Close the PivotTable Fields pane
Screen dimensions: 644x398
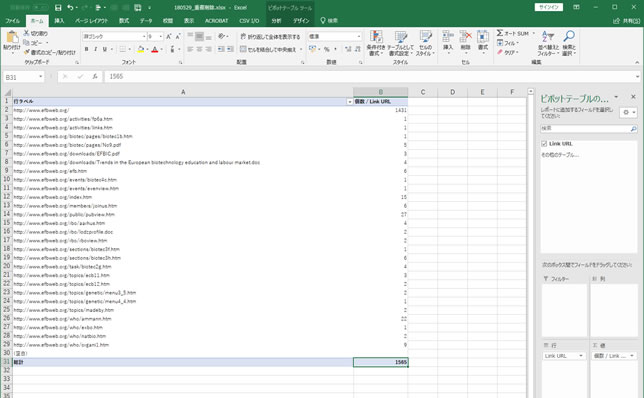[x=633, y=97]
